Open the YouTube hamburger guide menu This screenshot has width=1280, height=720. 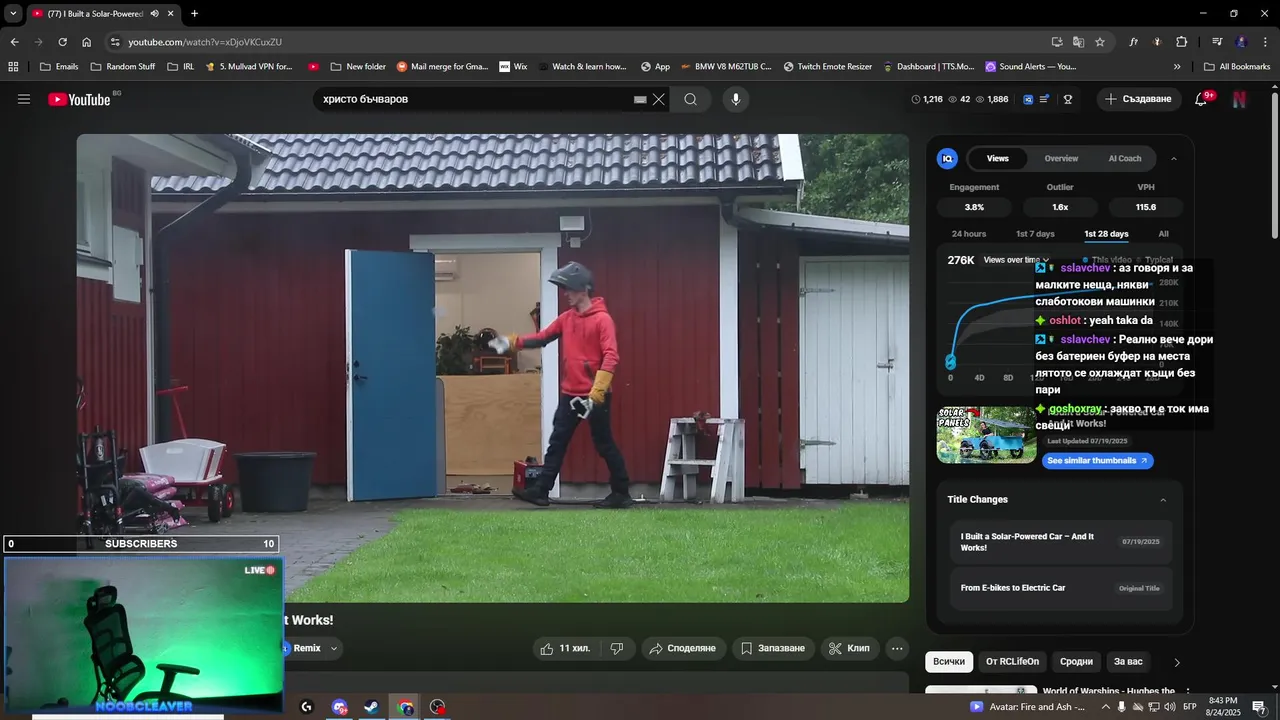click(x=24, y=99)
